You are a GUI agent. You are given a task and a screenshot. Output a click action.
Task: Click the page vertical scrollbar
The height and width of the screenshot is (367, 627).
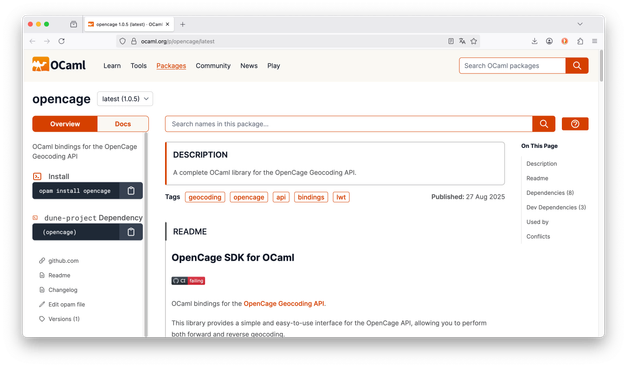[x=601, y=66]
